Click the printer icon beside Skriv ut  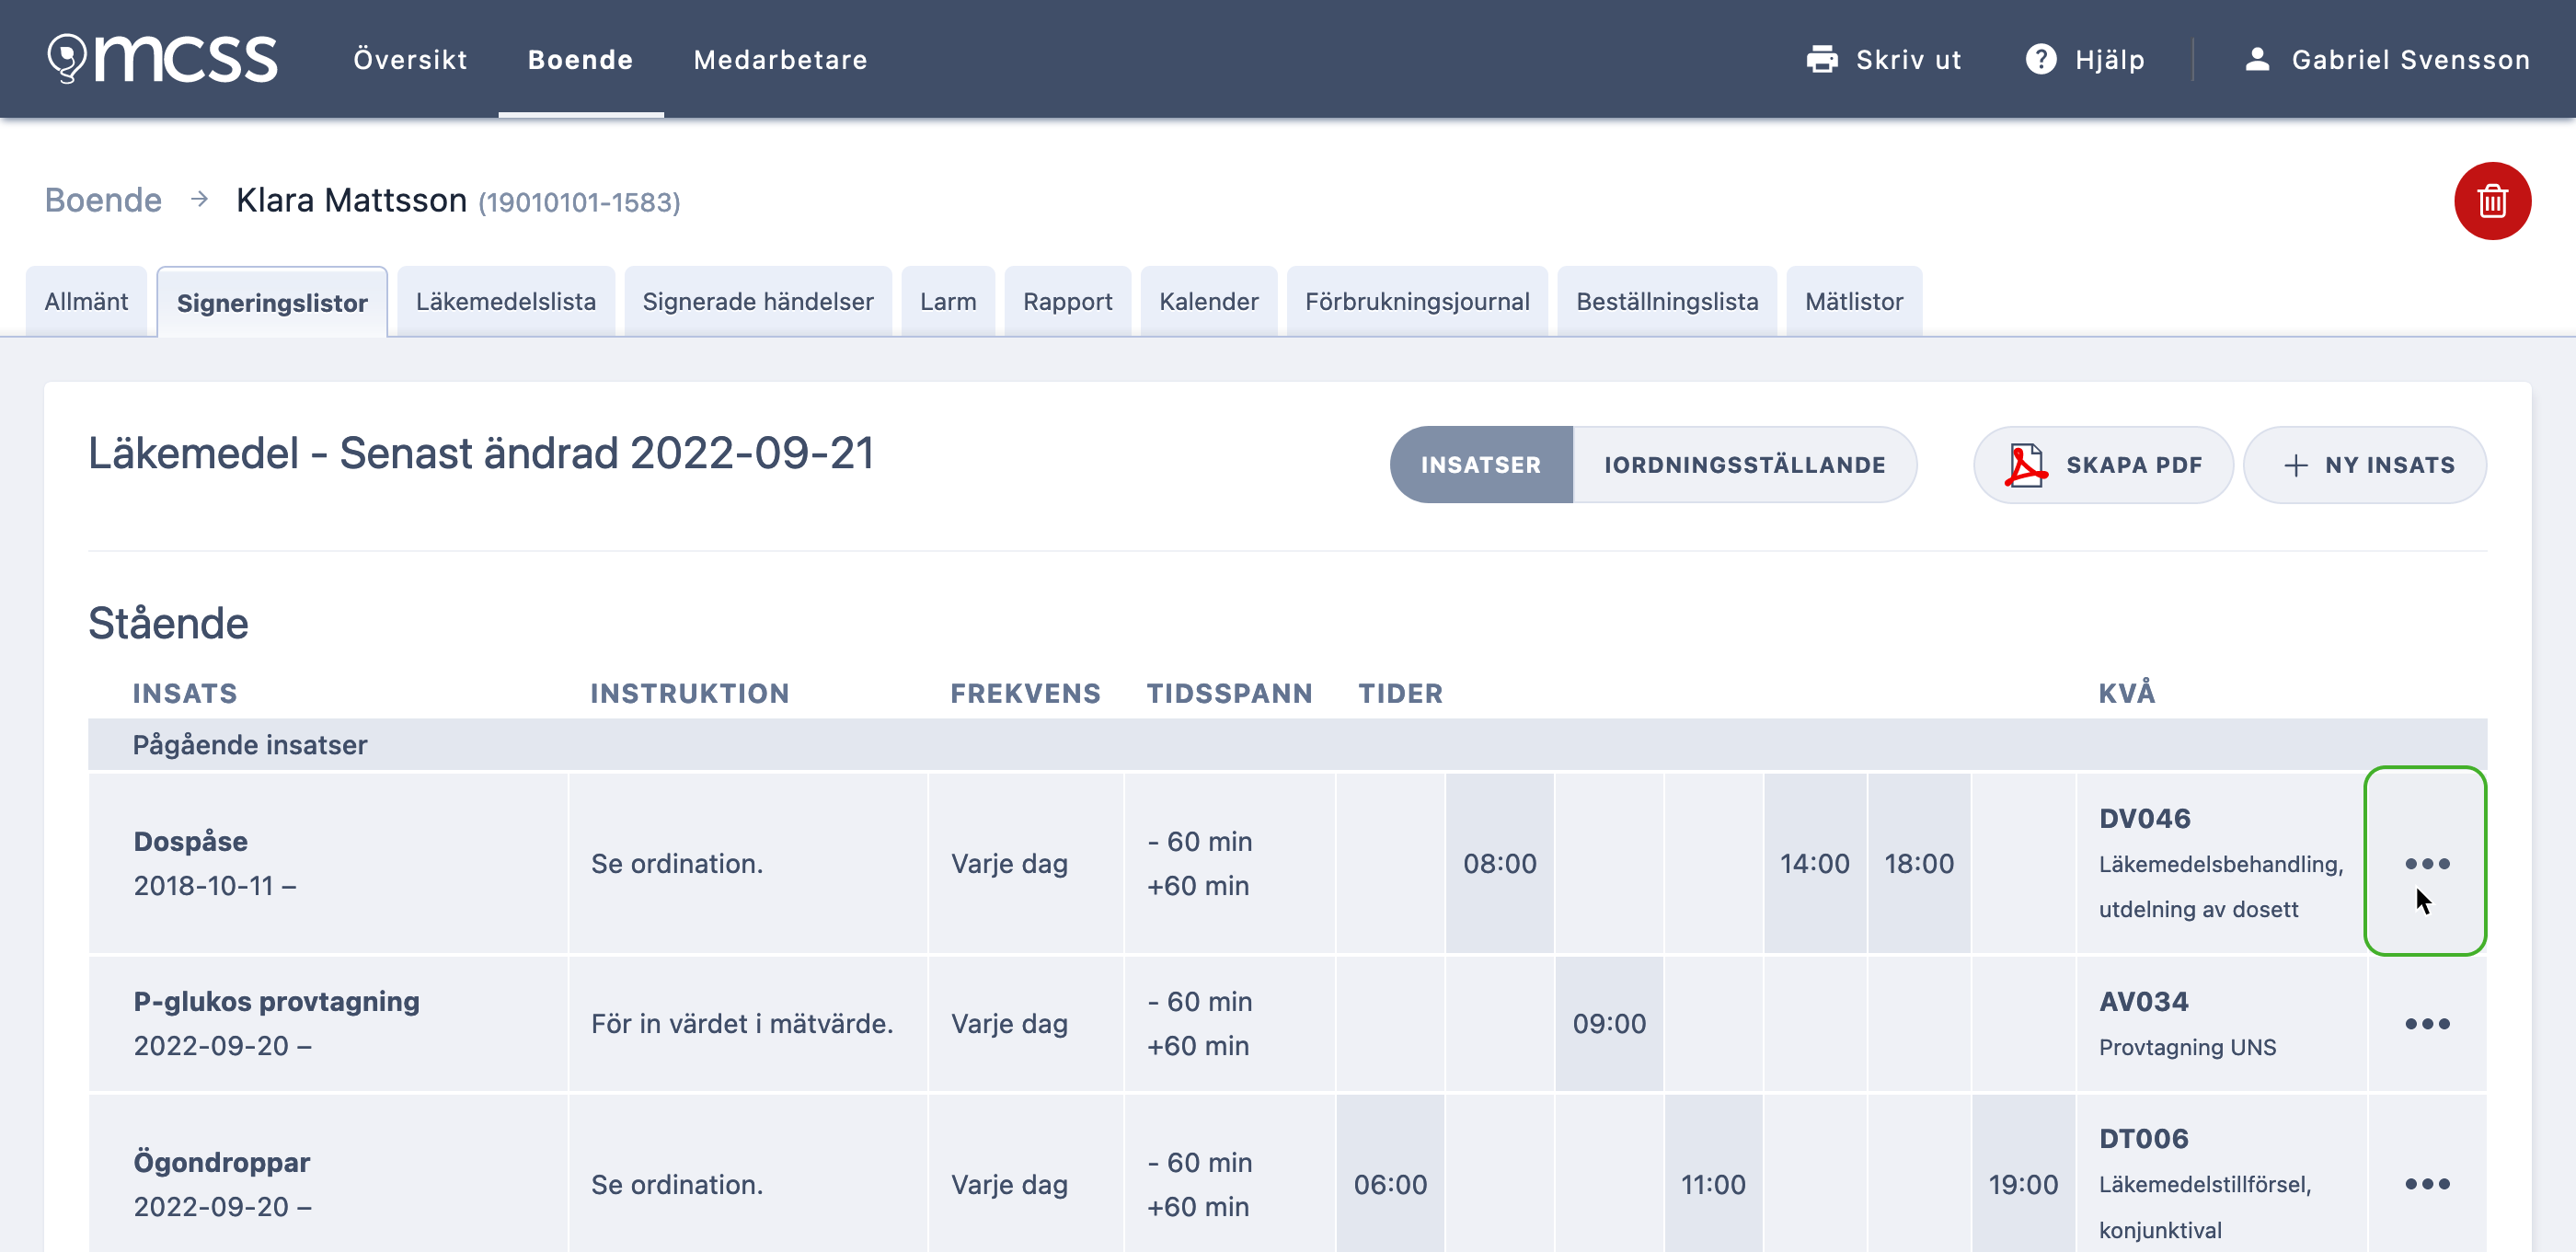[x=1821, y=60]
